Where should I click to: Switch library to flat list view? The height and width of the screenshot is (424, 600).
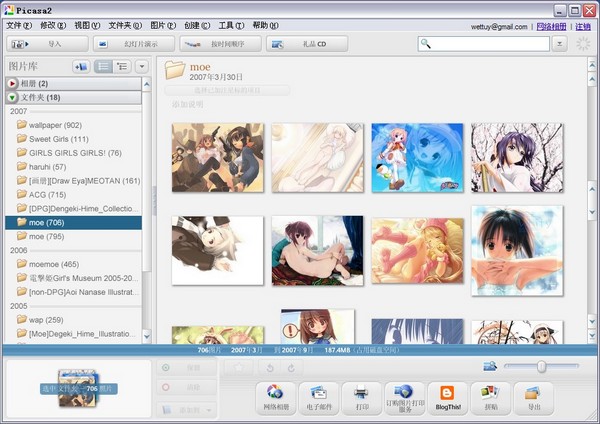tap(103, 66)
